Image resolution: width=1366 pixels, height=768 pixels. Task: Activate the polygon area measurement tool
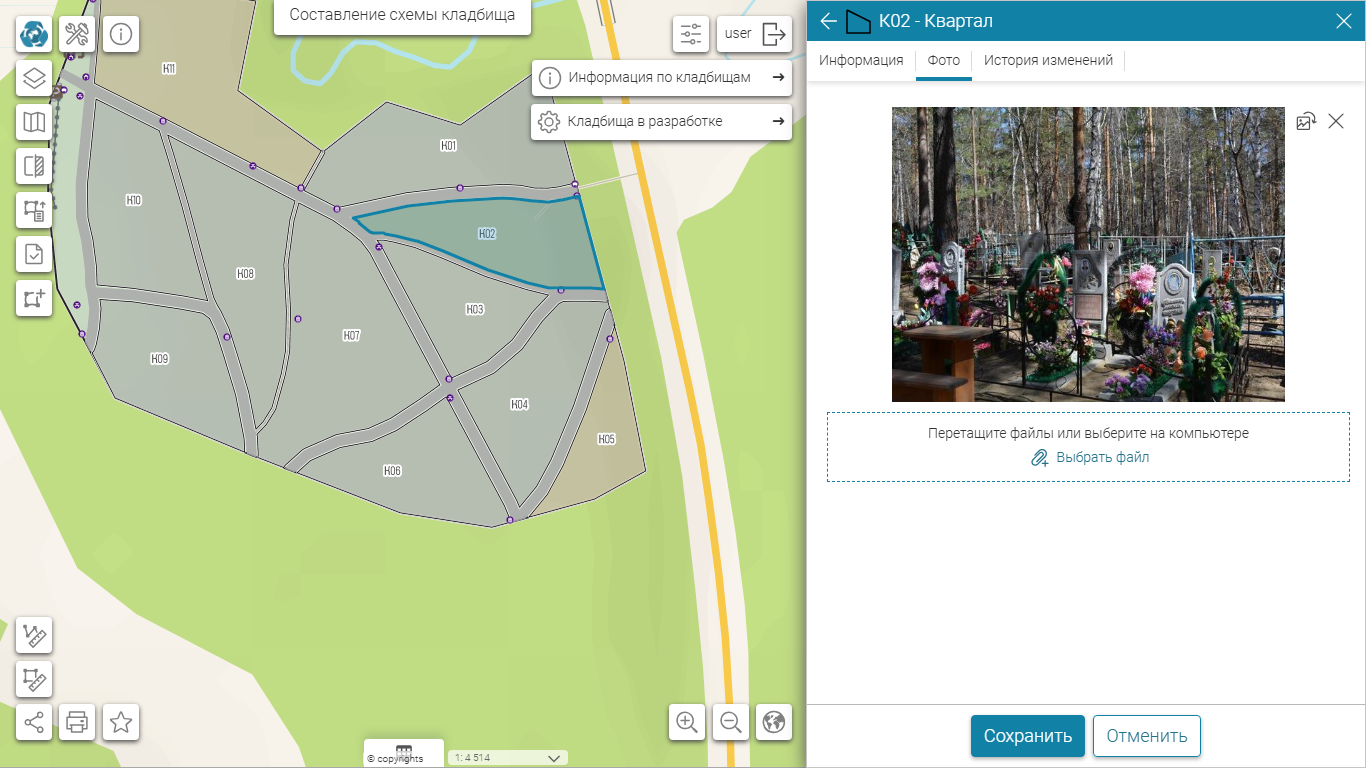pyautogui.click(x=34, y=679)
